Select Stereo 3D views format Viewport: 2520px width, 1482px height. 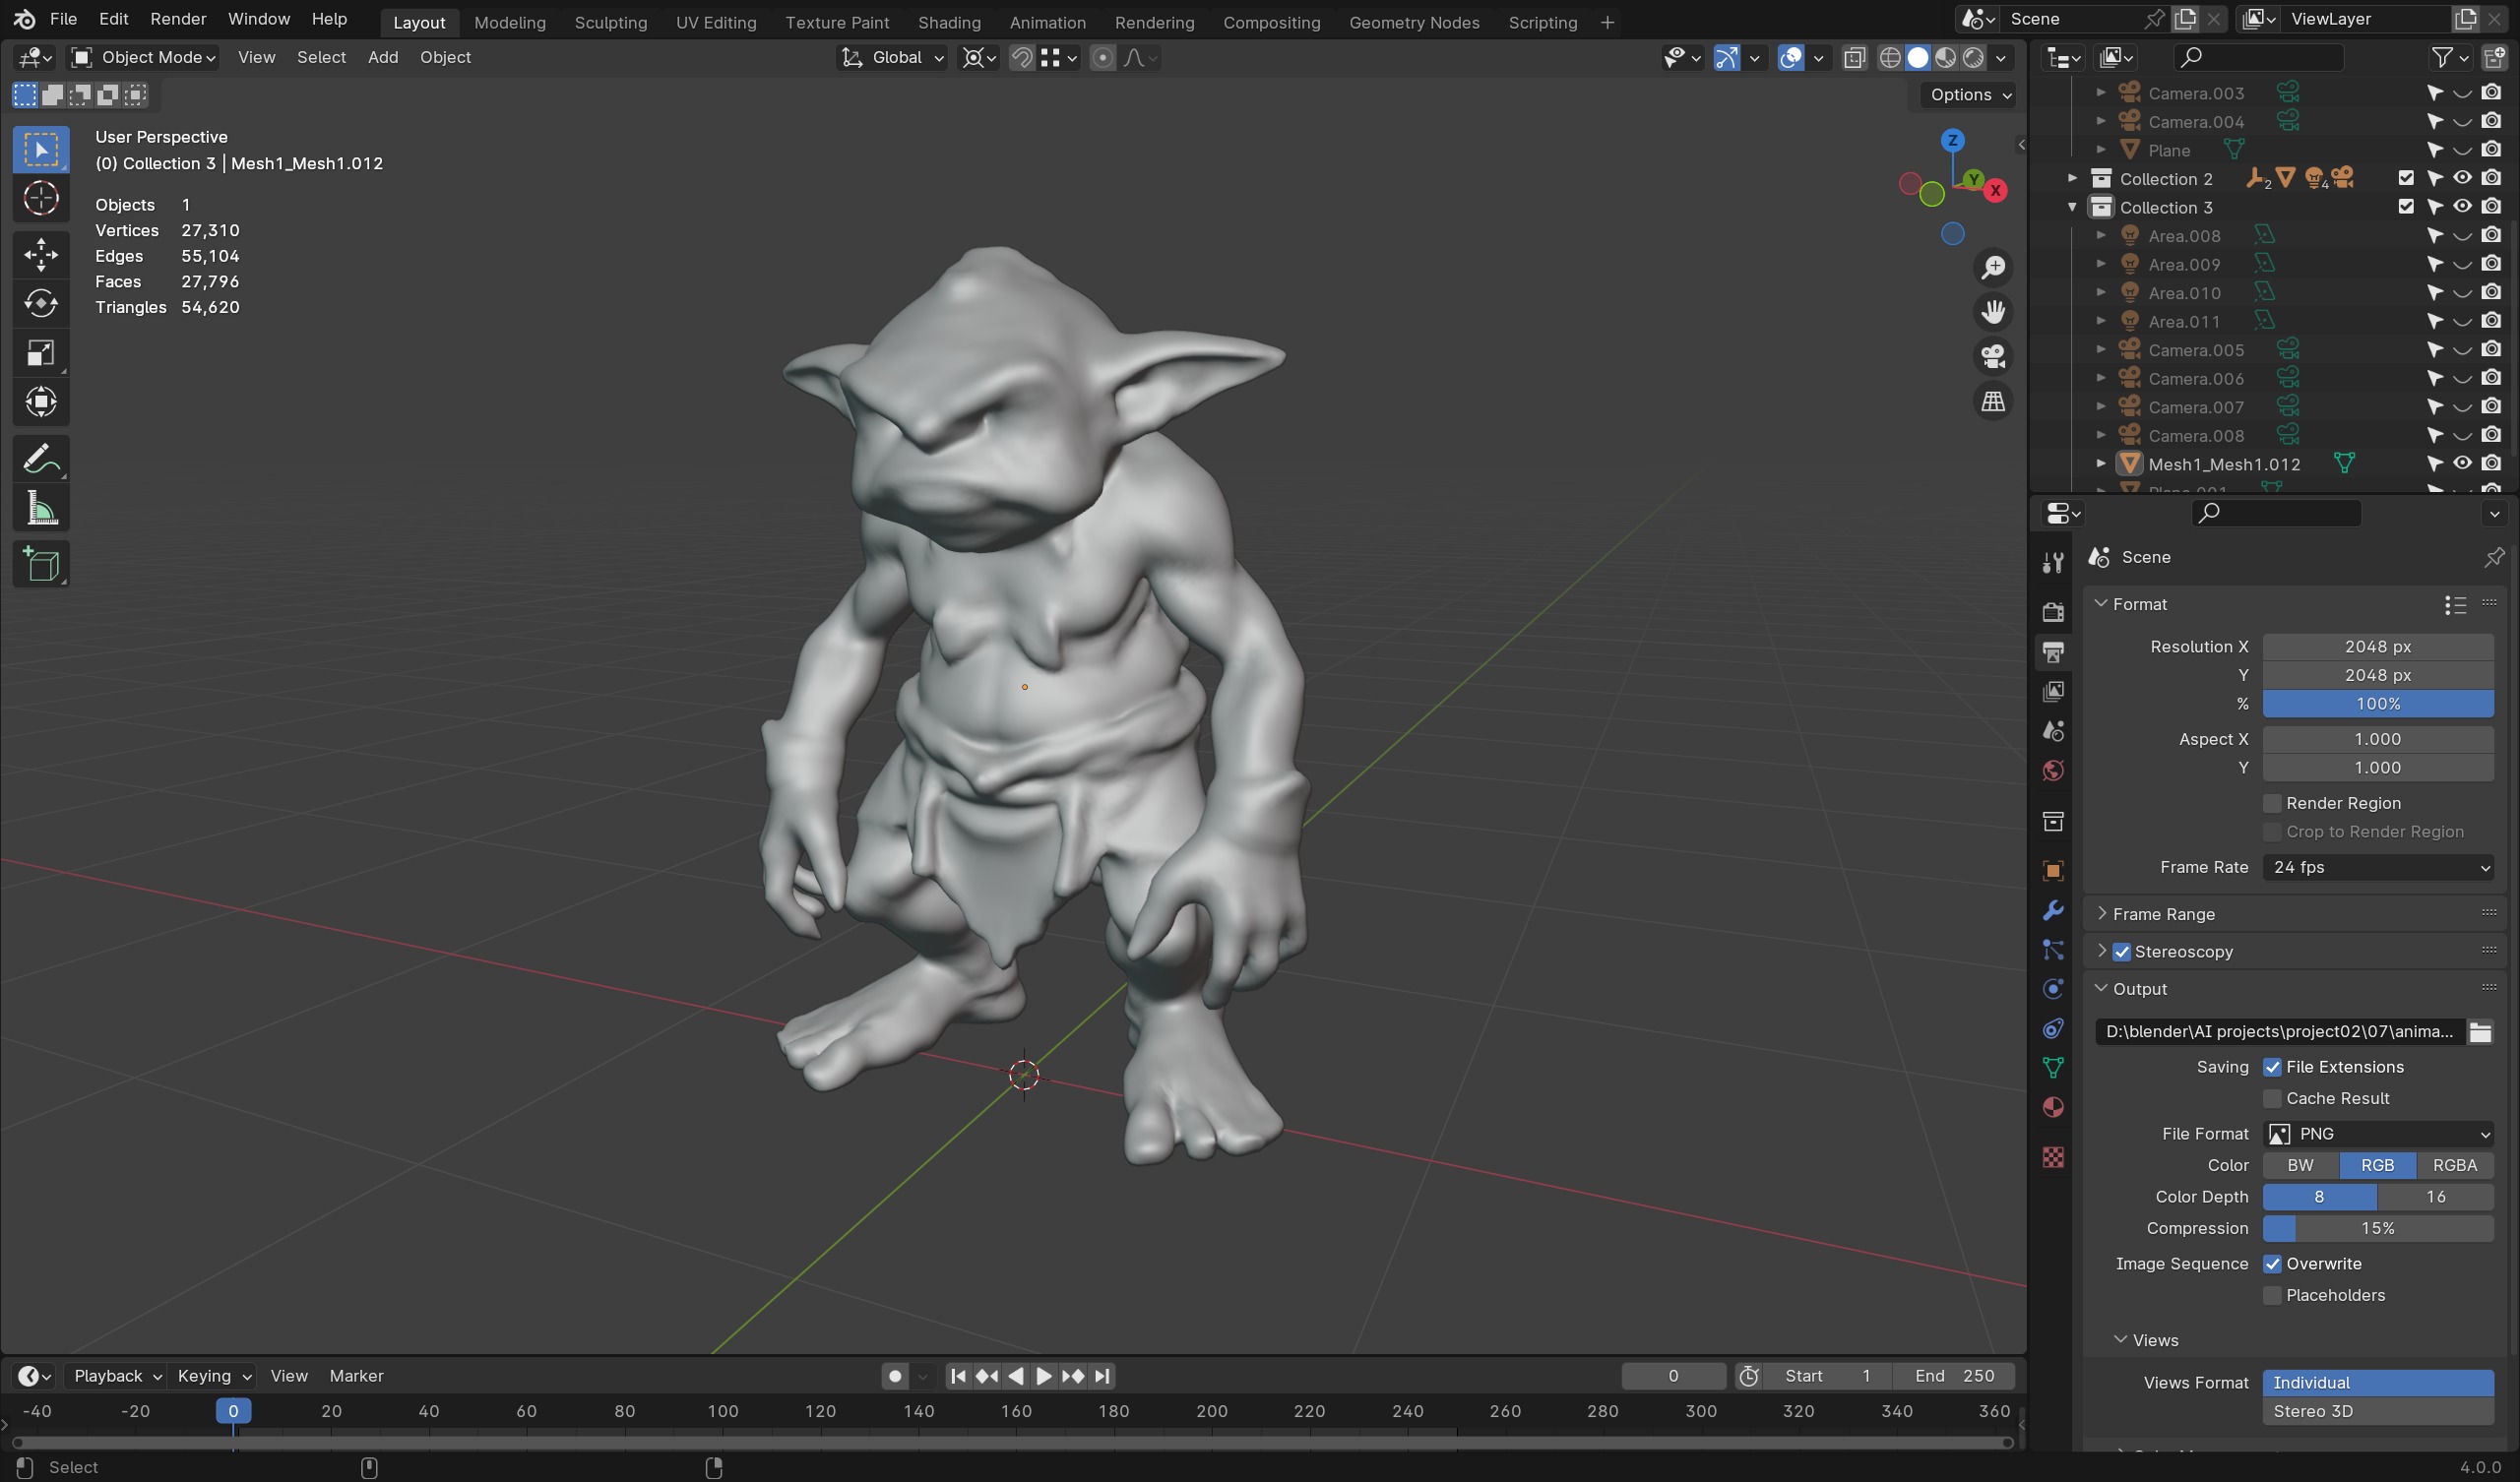[x=2378, y=1411]
